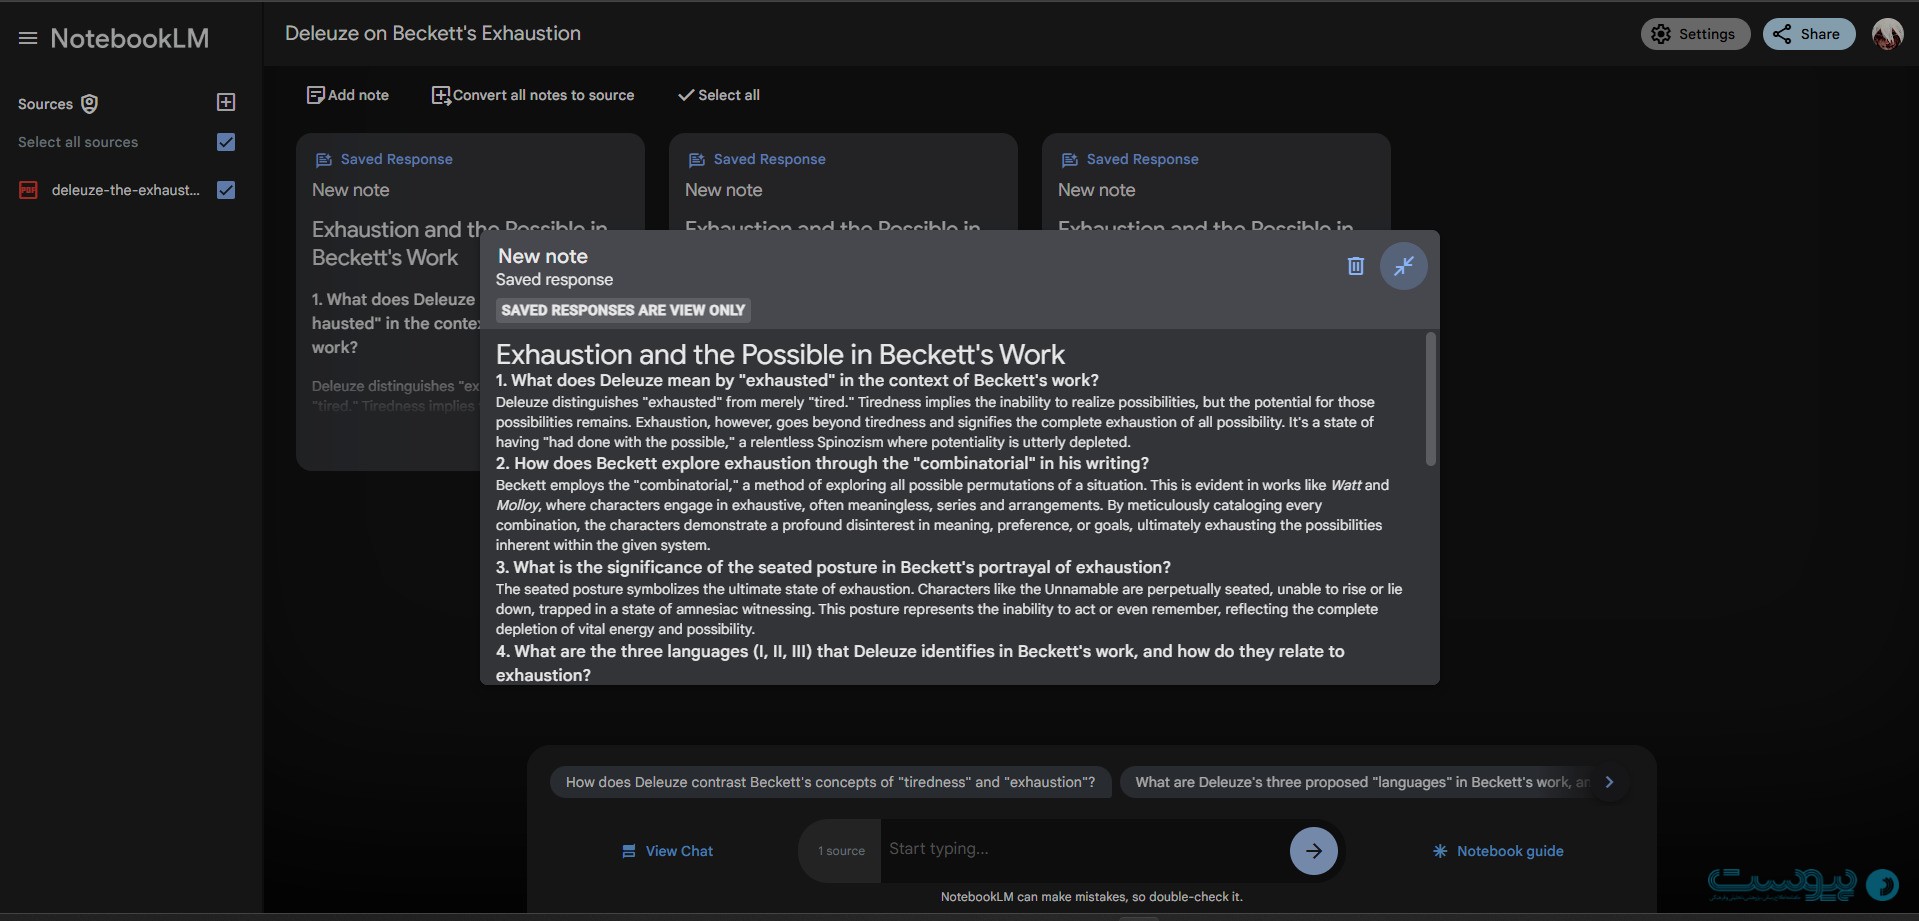Click the SAVED RESPONSES ARE VIEW ONLY badge
The width and height of the screenshot is (1919, 921).
pyautogui.click(x=623, y=310)
